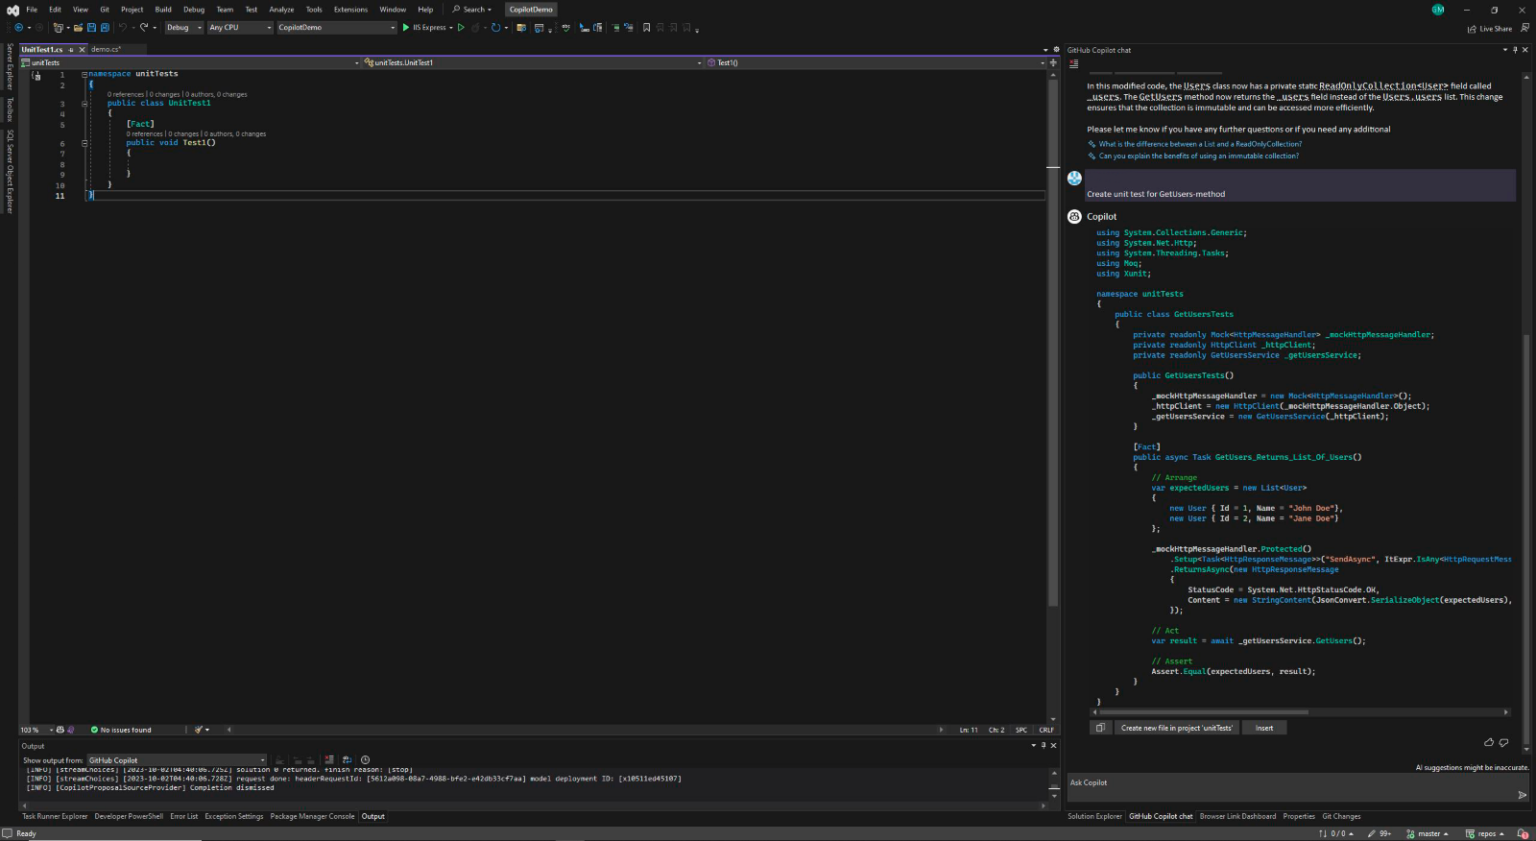Click the Open File folder icon
The height and width of the screenshot is (841, 1536).
click(x=77, y=27)
